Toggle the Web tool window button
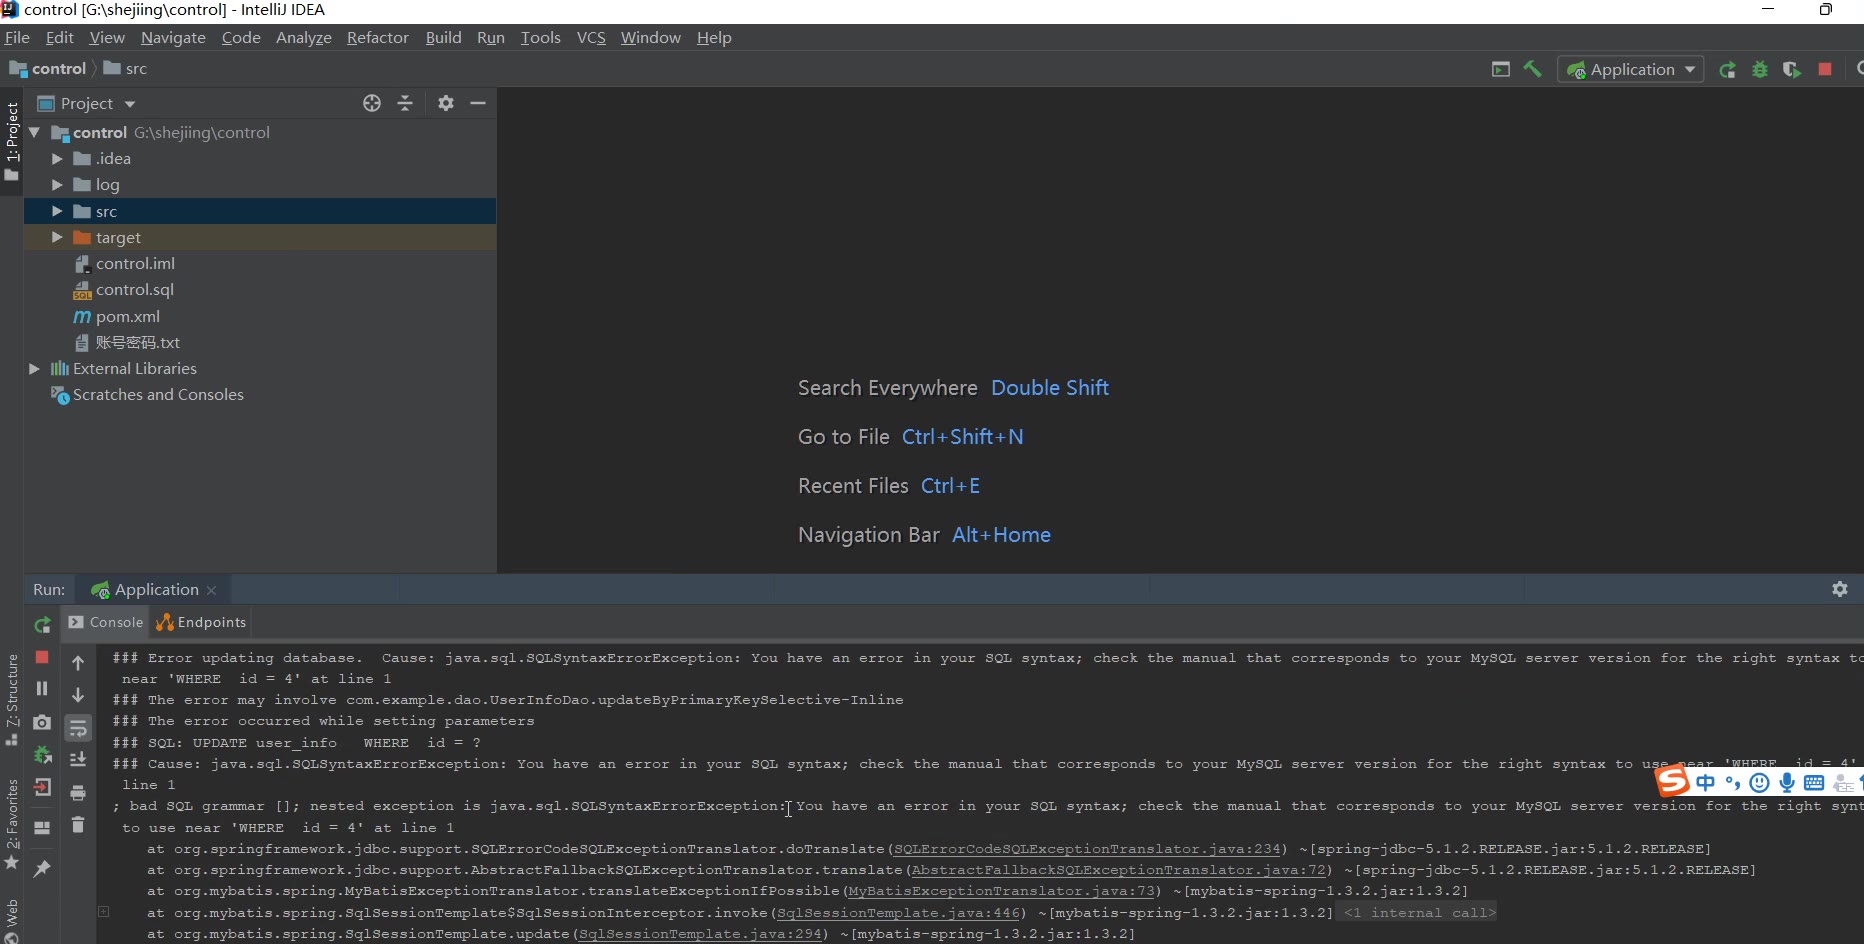 [12, 921]
